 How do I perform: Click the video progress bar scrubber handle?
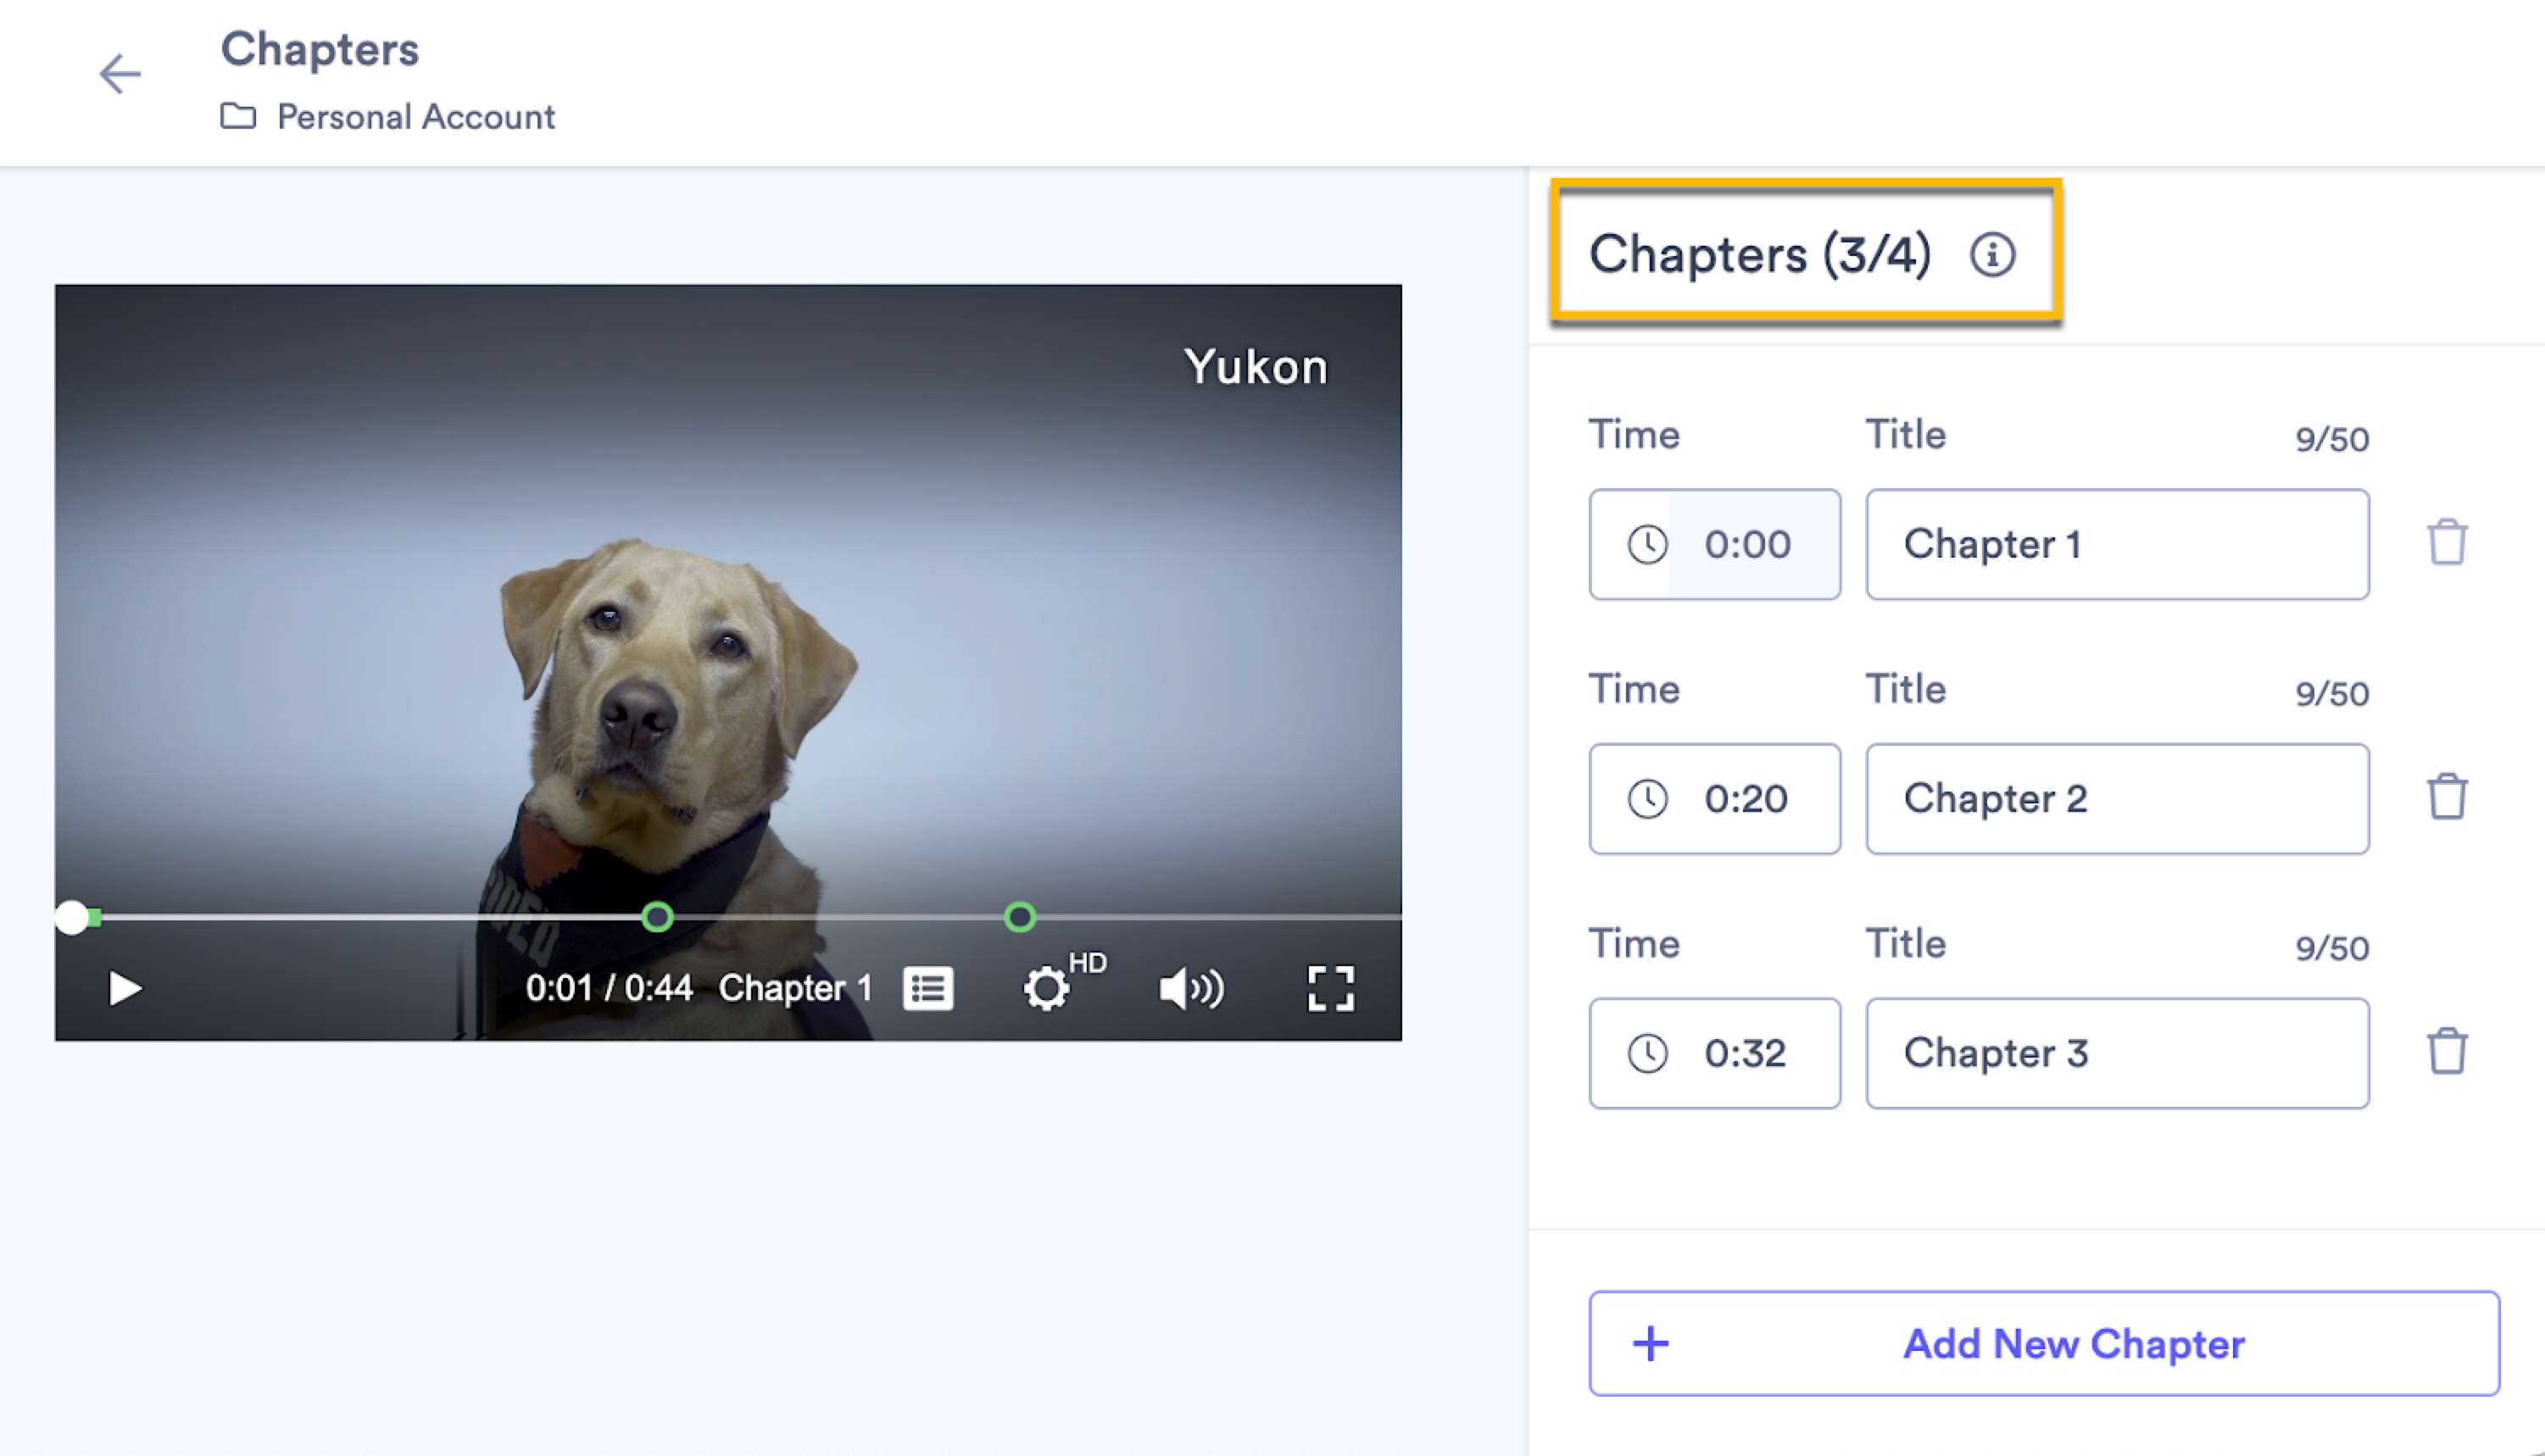[72, 916]
